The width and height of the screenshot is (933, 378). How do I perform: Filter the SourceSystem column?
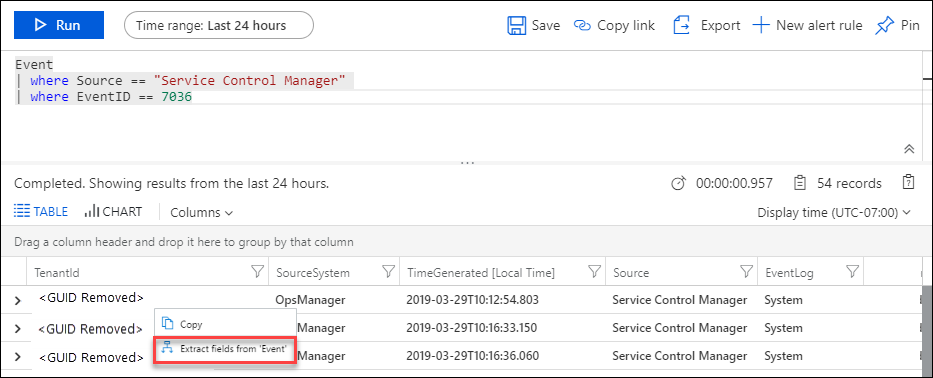(x=388, y=272)
